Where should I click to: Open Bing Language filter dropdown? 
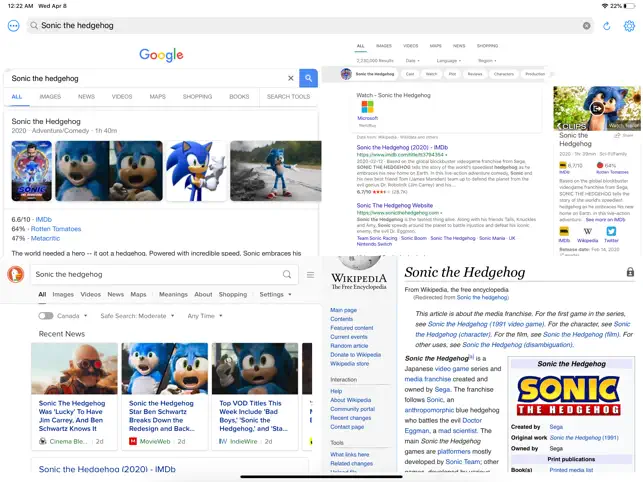(x=449, y=60)
